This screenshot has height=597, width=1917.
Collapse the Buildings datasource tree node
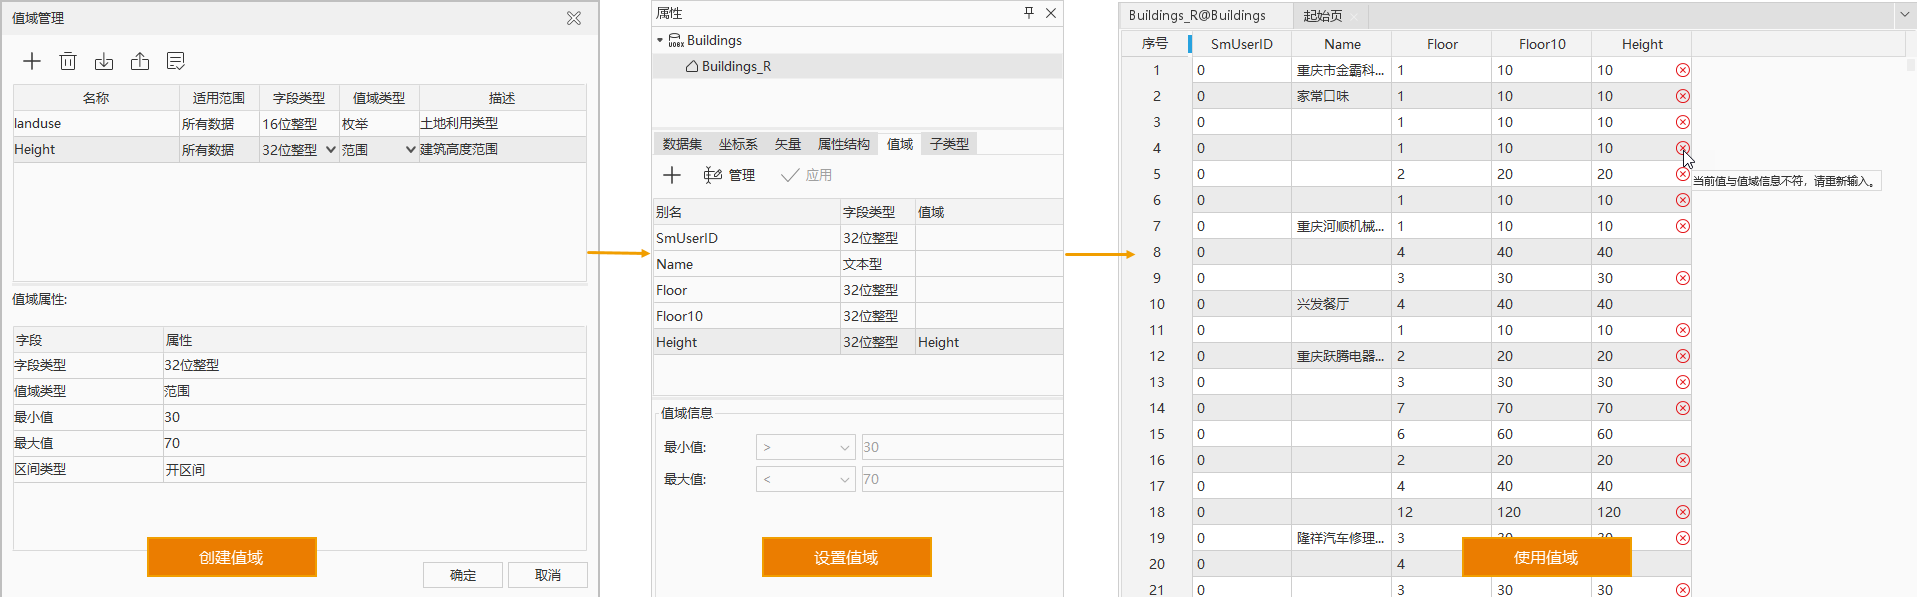coord(660,41)
